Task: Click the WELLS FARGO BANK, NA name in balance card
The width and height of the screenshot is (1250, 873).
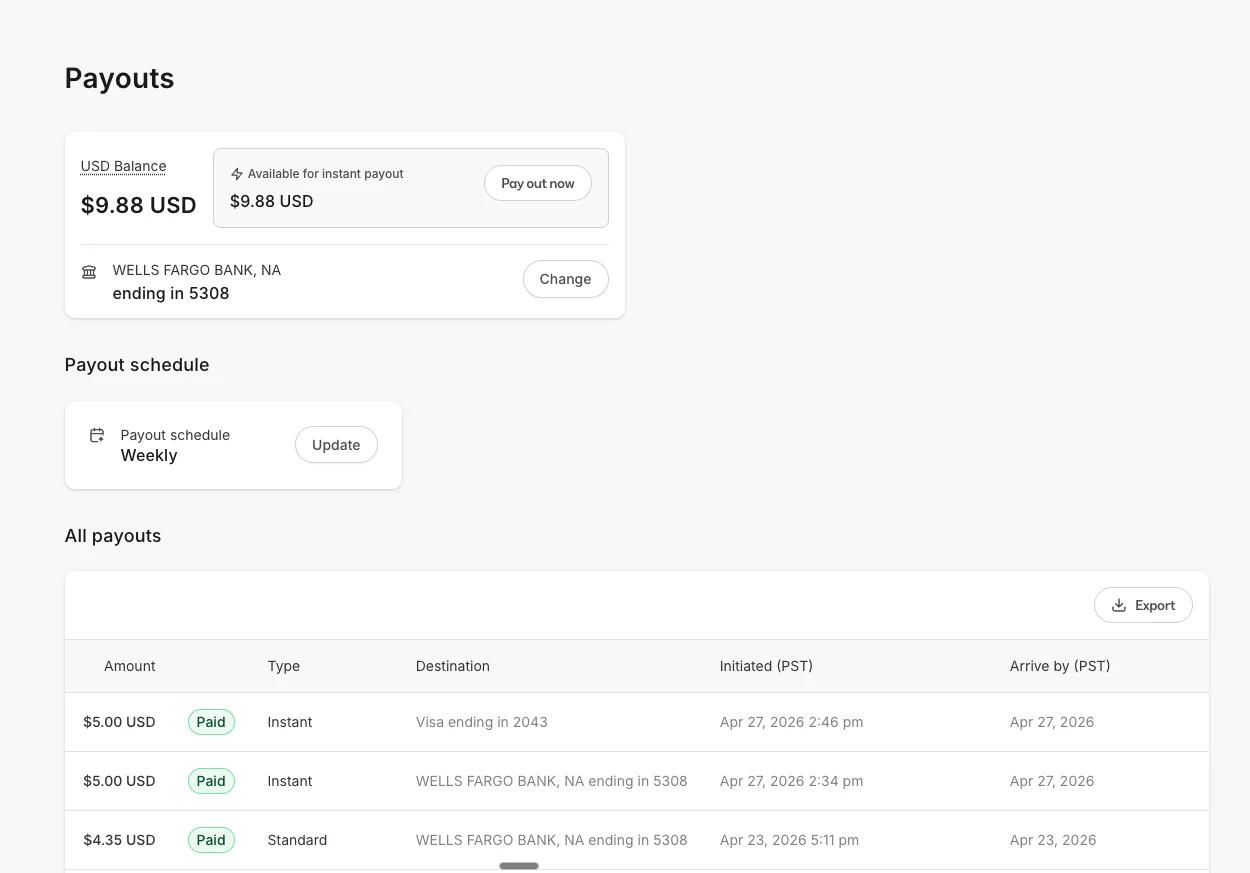Action: 197,270
